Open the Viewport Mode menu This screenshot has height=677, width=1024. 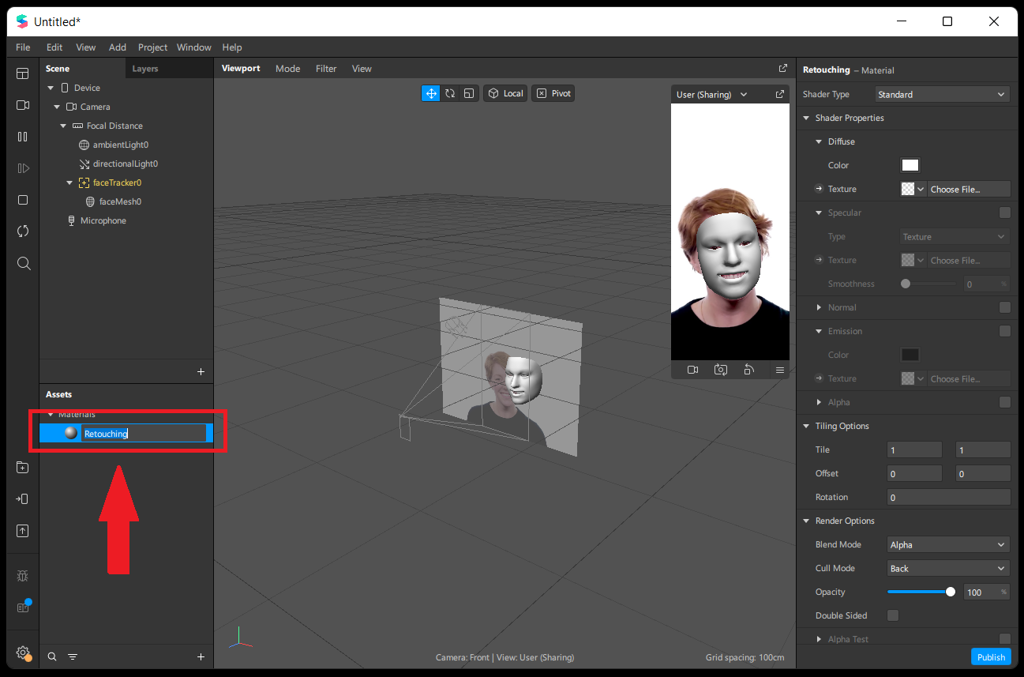click(287, 69)
